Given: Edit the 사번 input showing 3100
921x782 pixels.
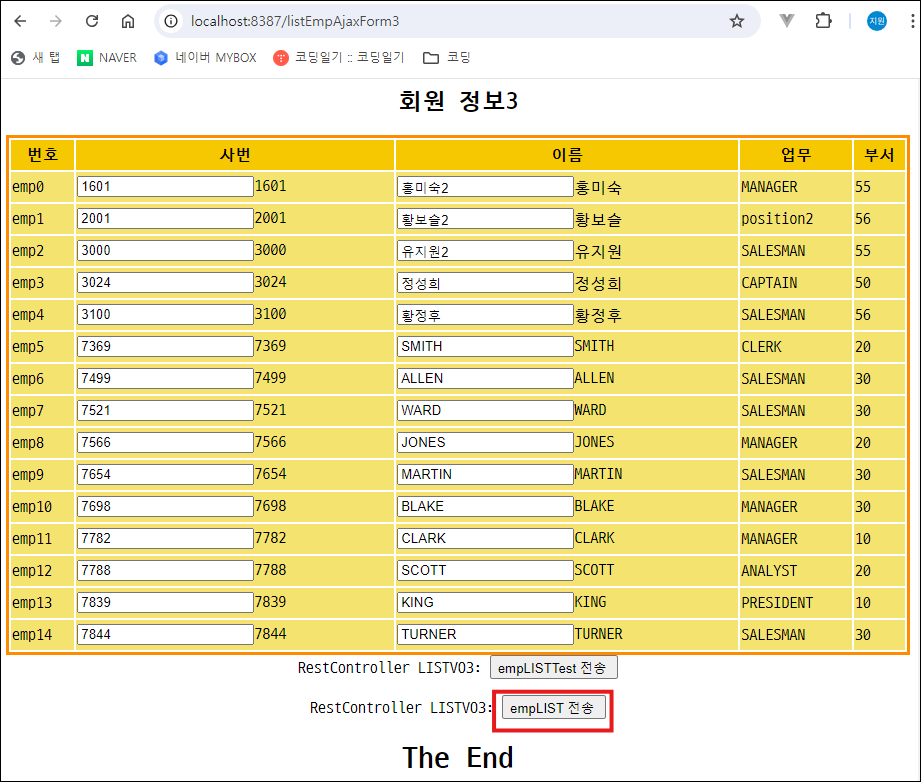Looking at the screenshot, I should click(165, 314).
